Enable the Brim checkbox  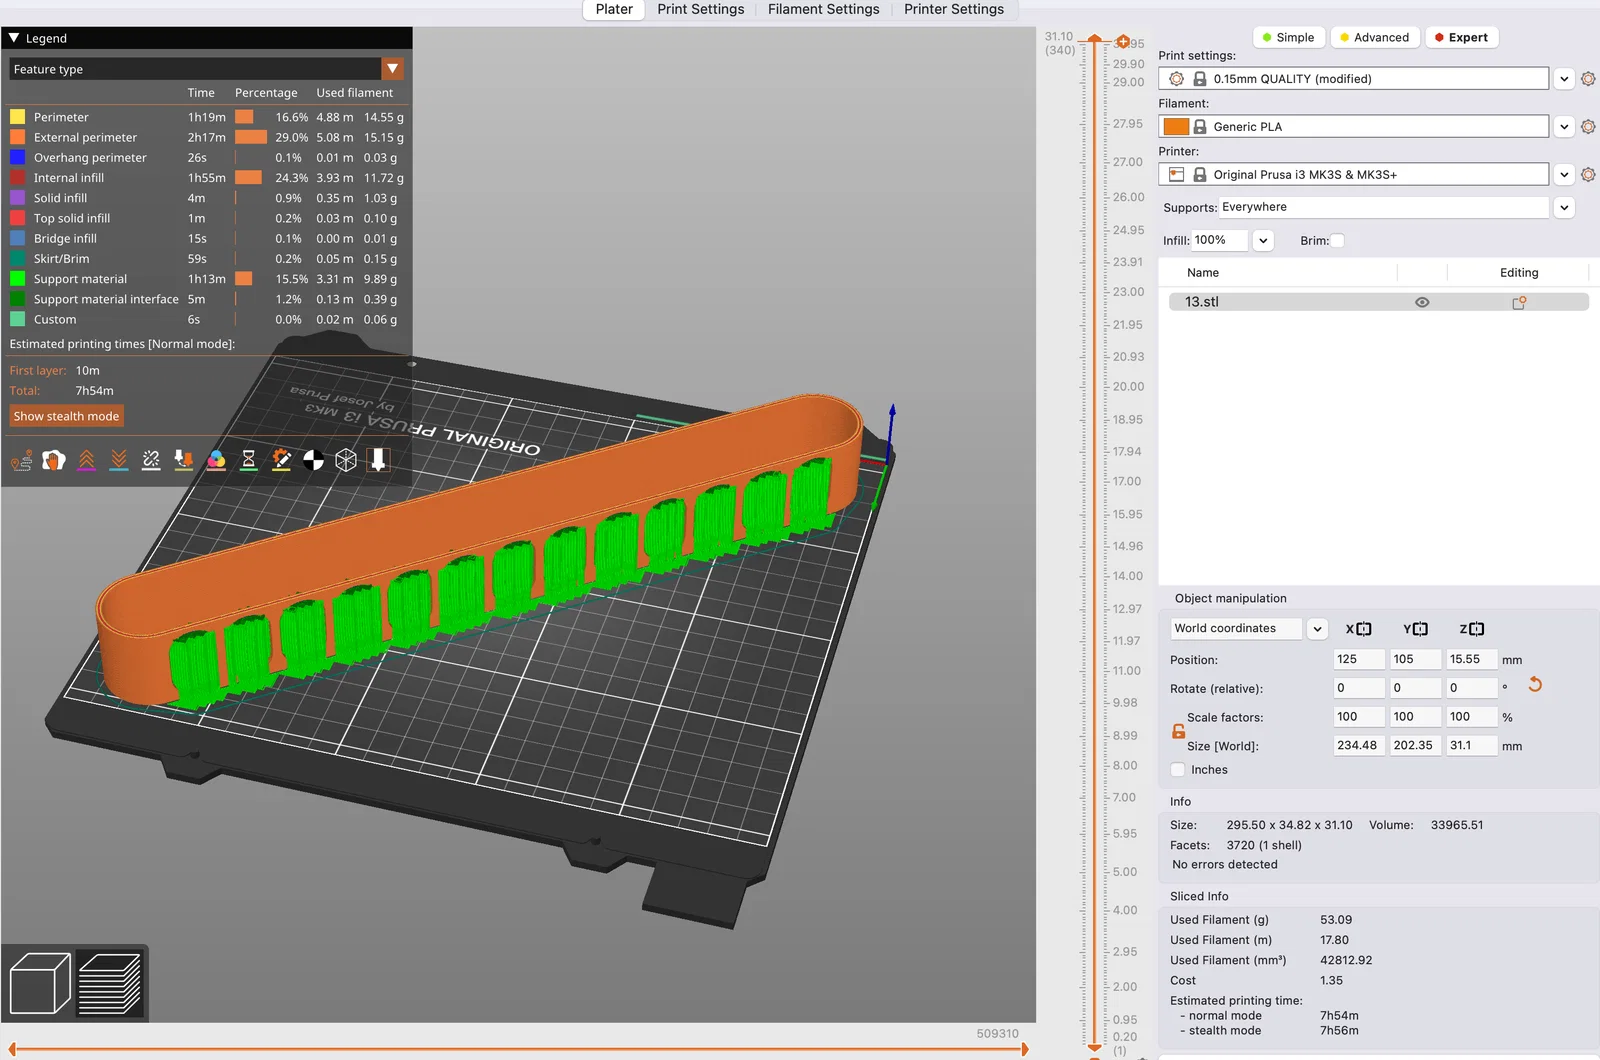click(1337, 241)
